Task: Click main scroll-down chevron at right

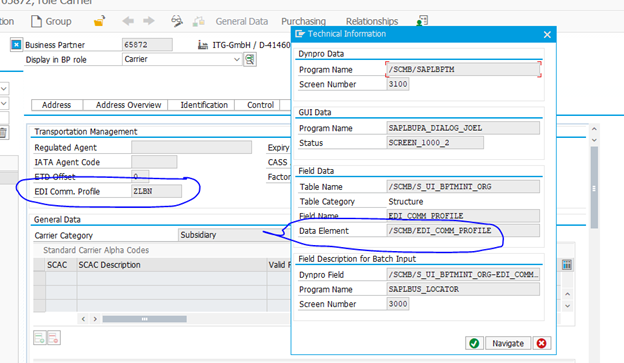Action: tap(594, 140)
